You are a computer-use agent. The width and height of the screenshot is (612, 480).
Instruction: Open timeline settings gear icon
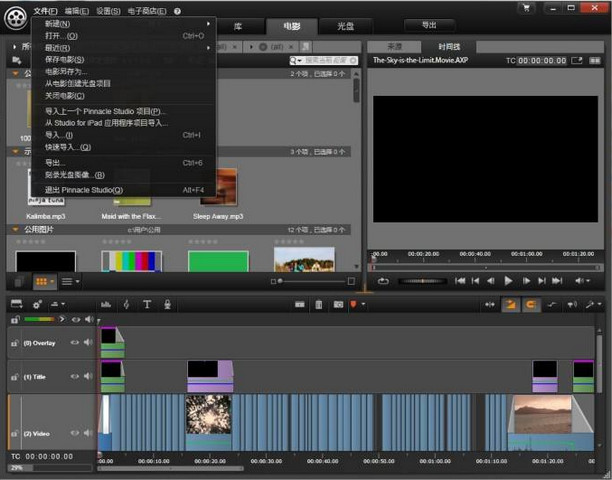click(x=37, y=304)
